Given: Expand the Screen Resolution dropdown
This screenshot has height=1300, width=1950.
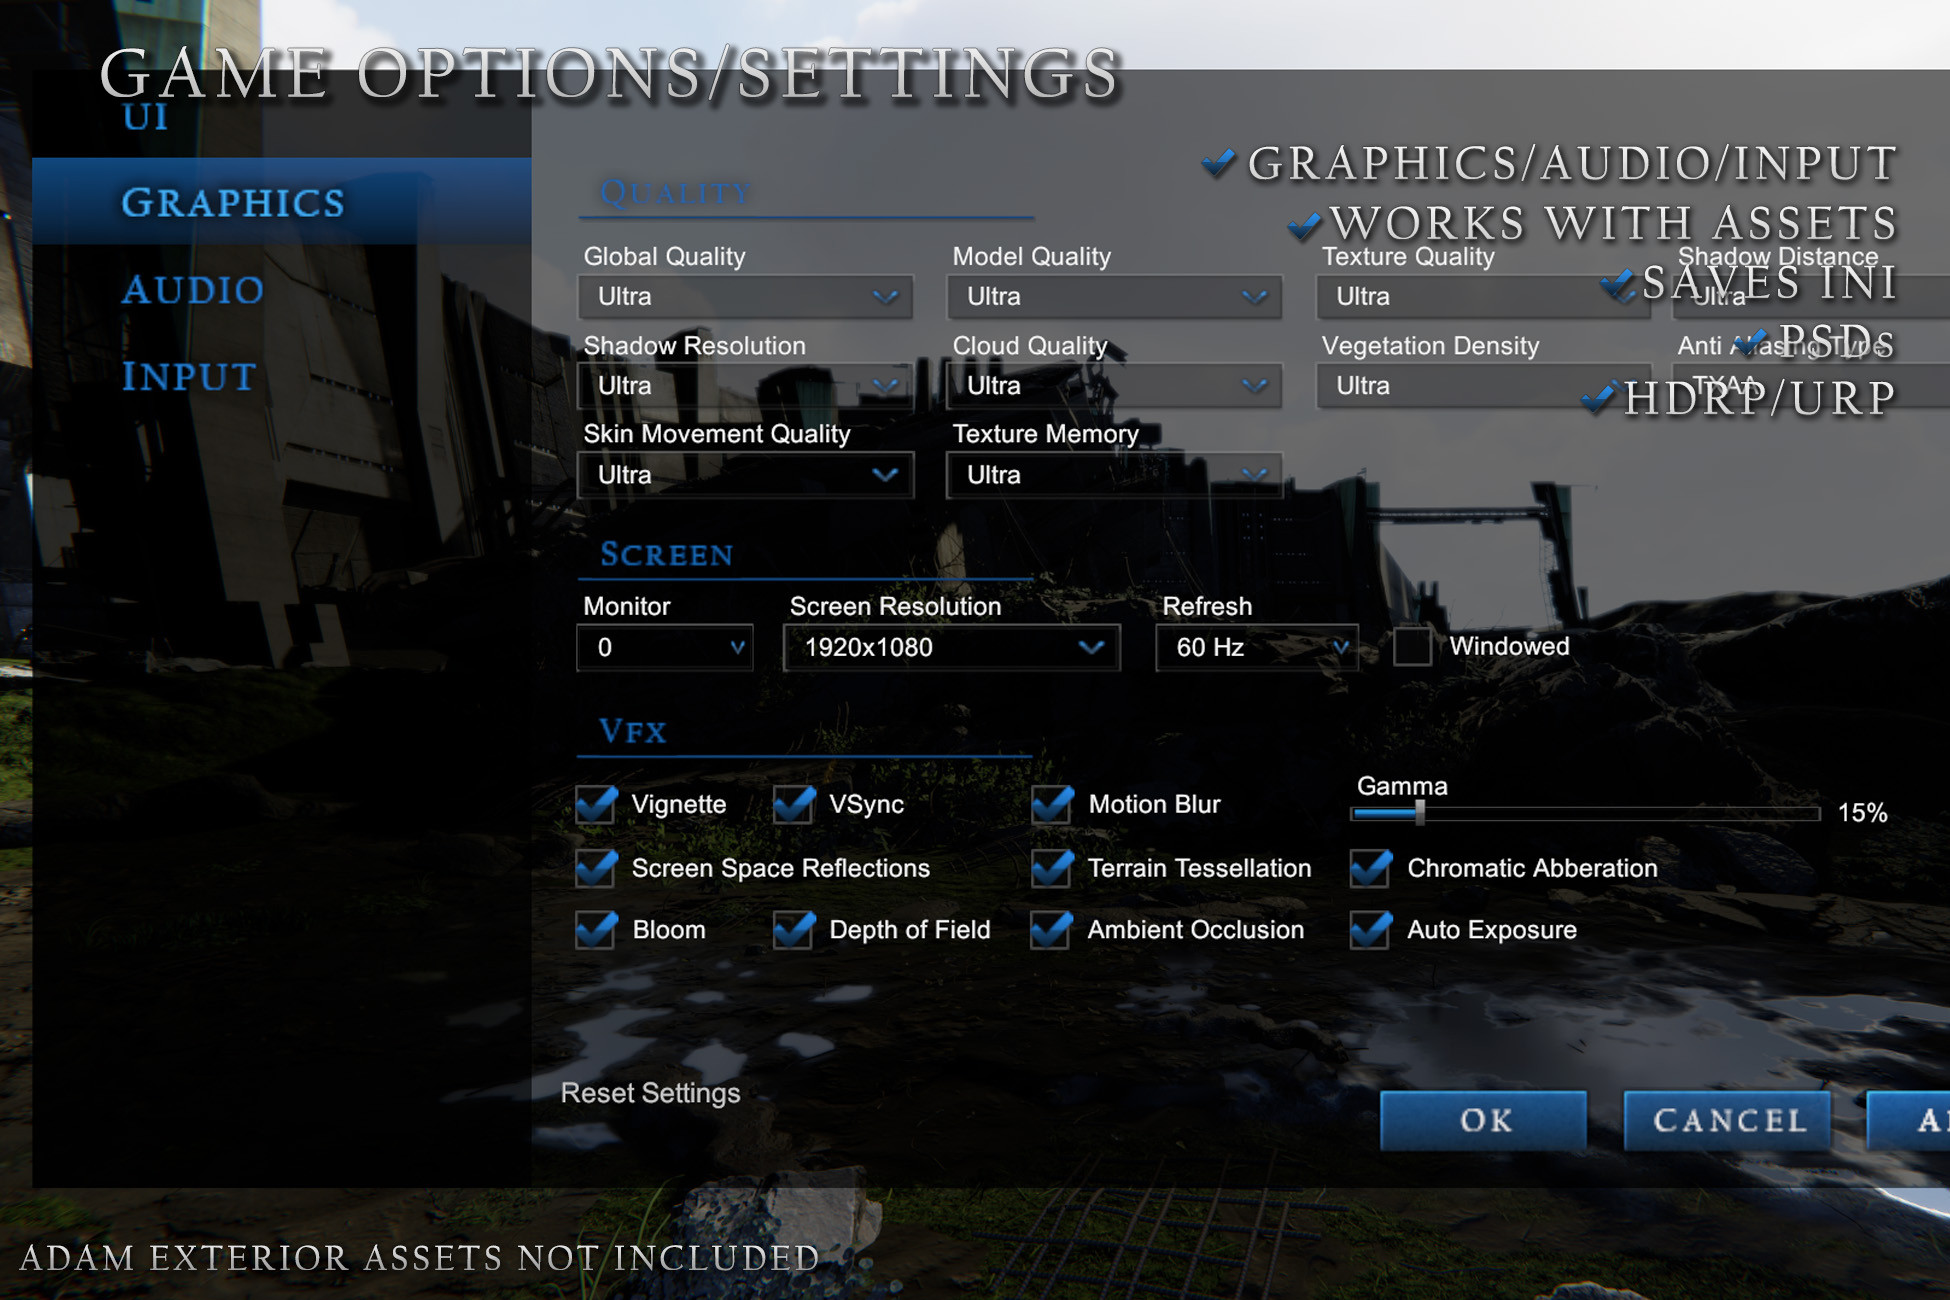Looking at the screenshot, I should tap(950, 648).
